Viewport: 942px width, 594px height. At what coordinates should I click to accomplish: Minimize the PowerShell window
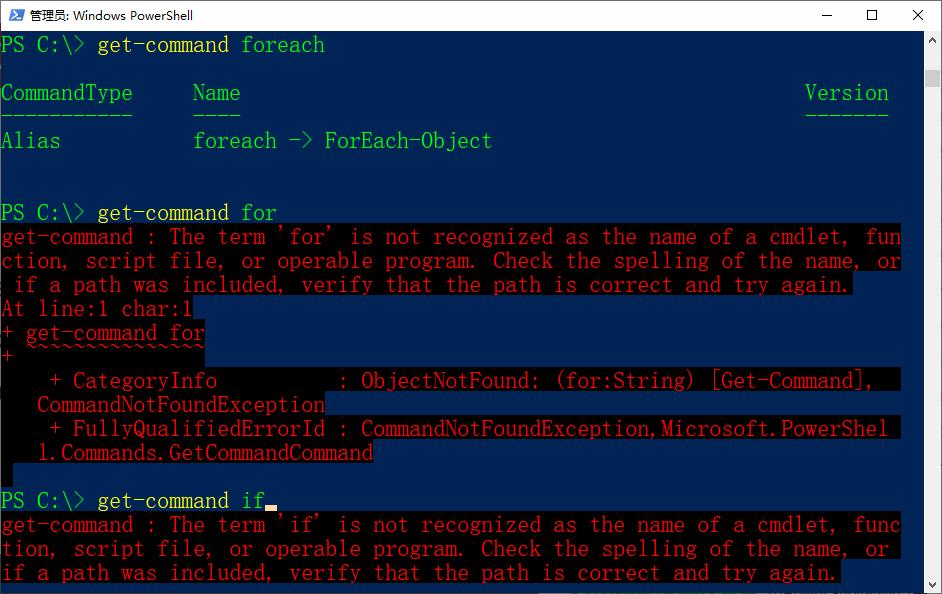pyautogui.click(x=827, y=15)
